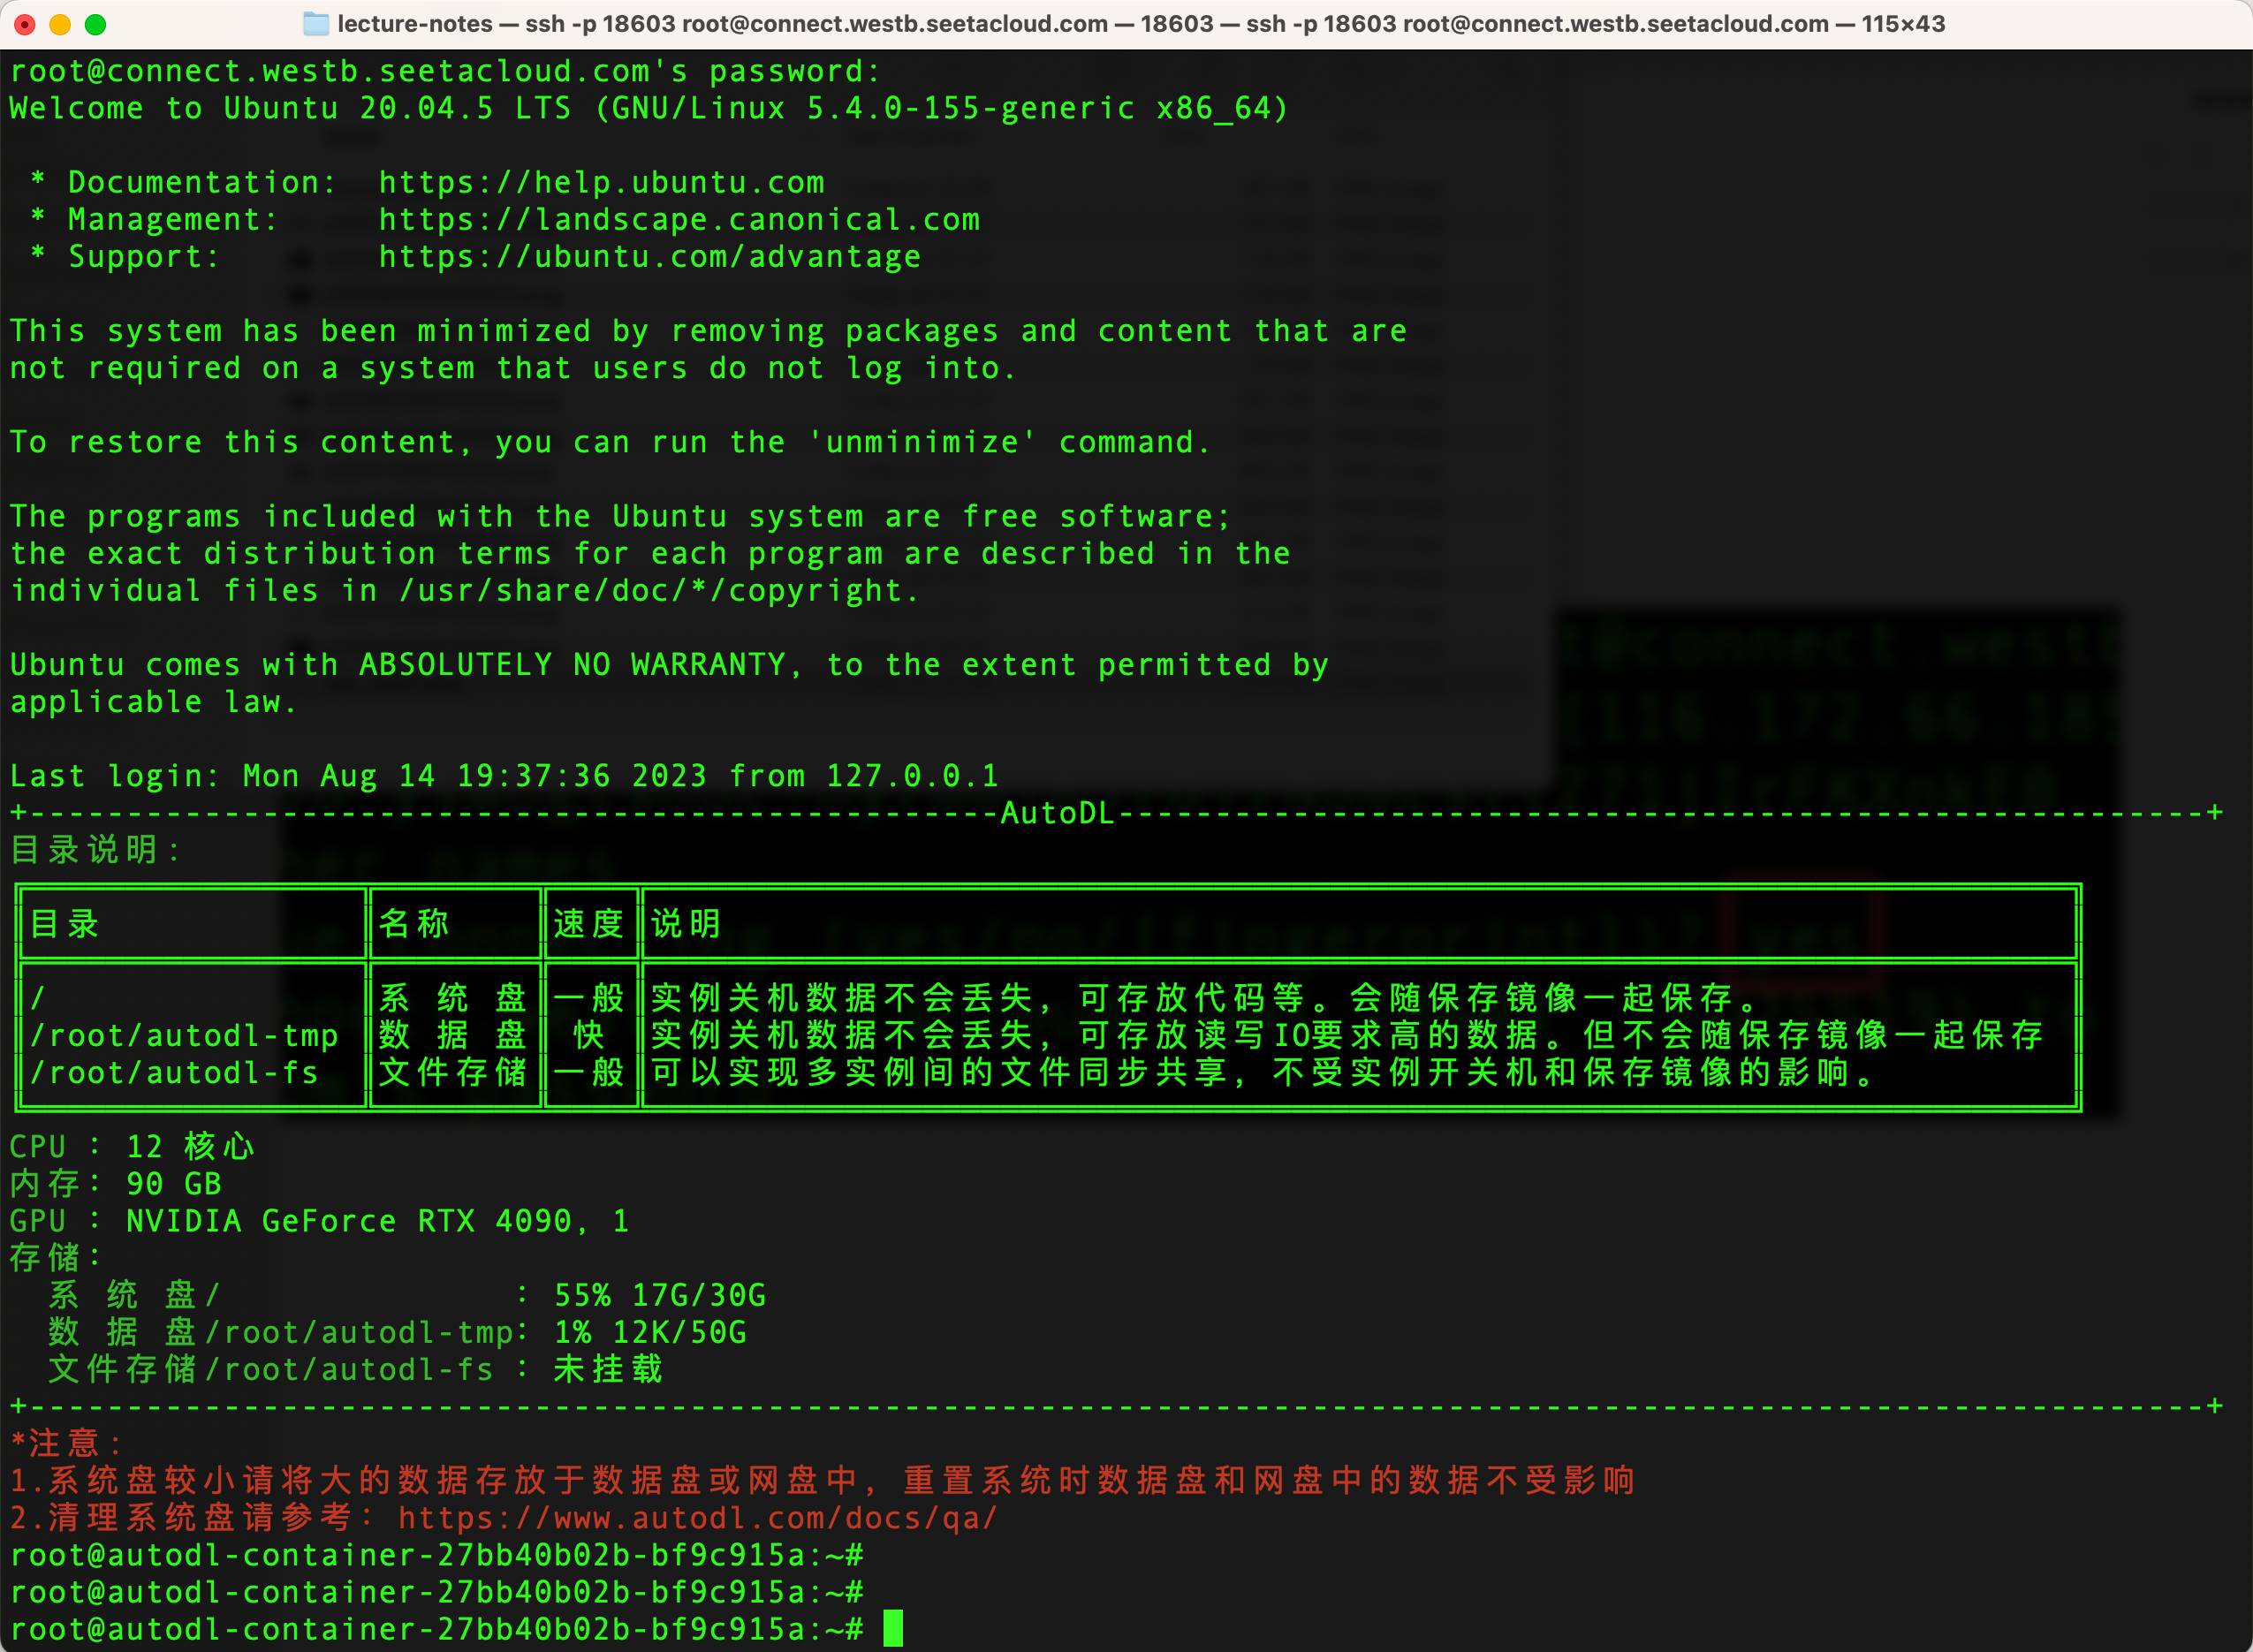
Task: Click the 目录 table header cell
Action: (x=65, y=924)
